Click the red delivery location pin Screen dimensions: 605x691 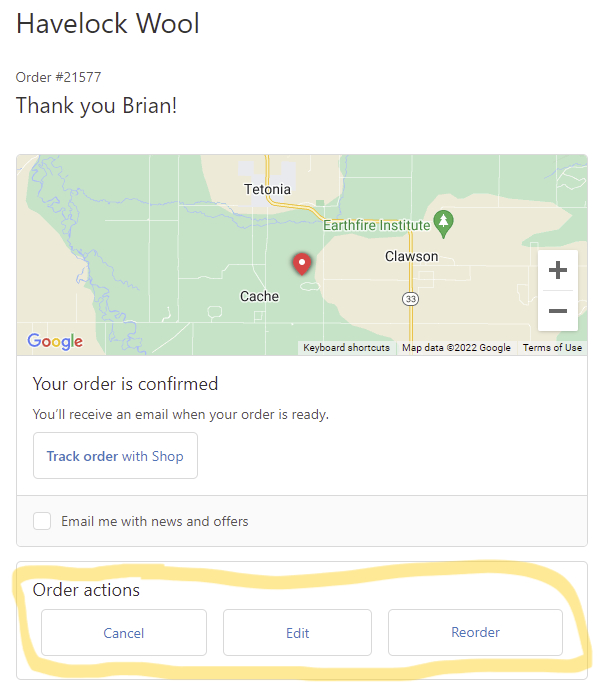[x=301, y=263]
